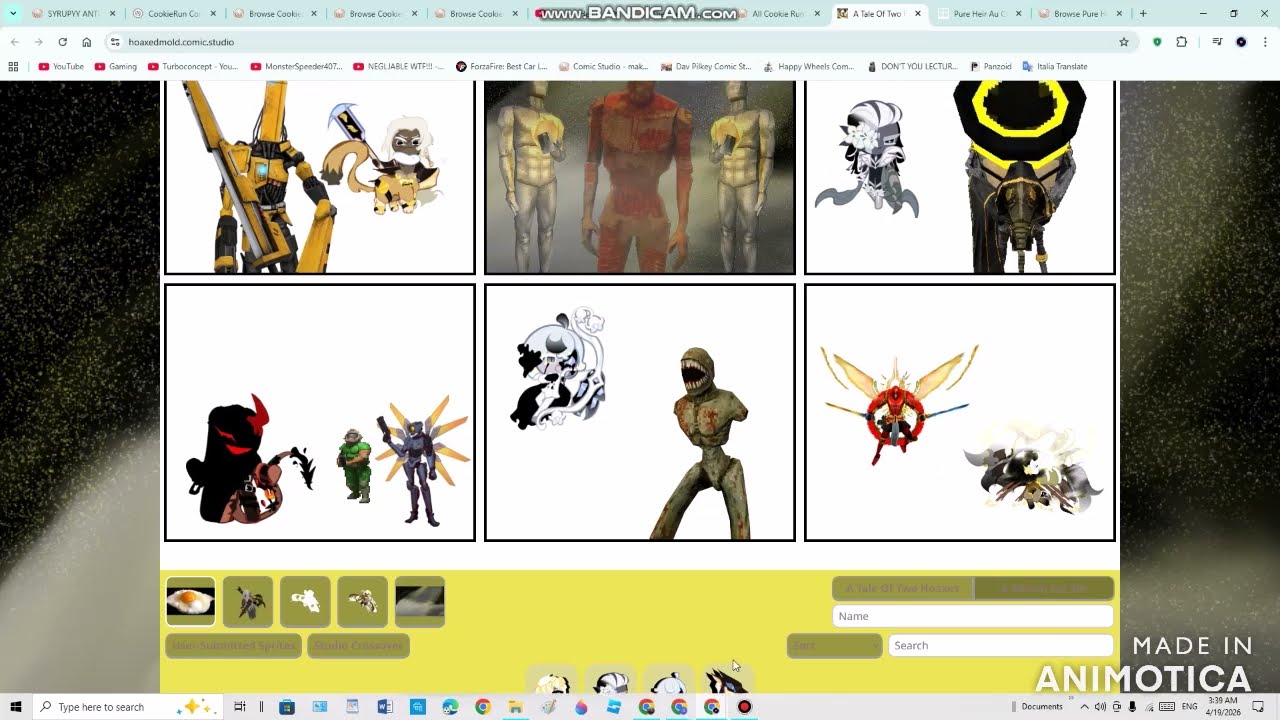
Task: Click the Windows taskbar search box
Action: pyautogui.click(x=126, y=707)
